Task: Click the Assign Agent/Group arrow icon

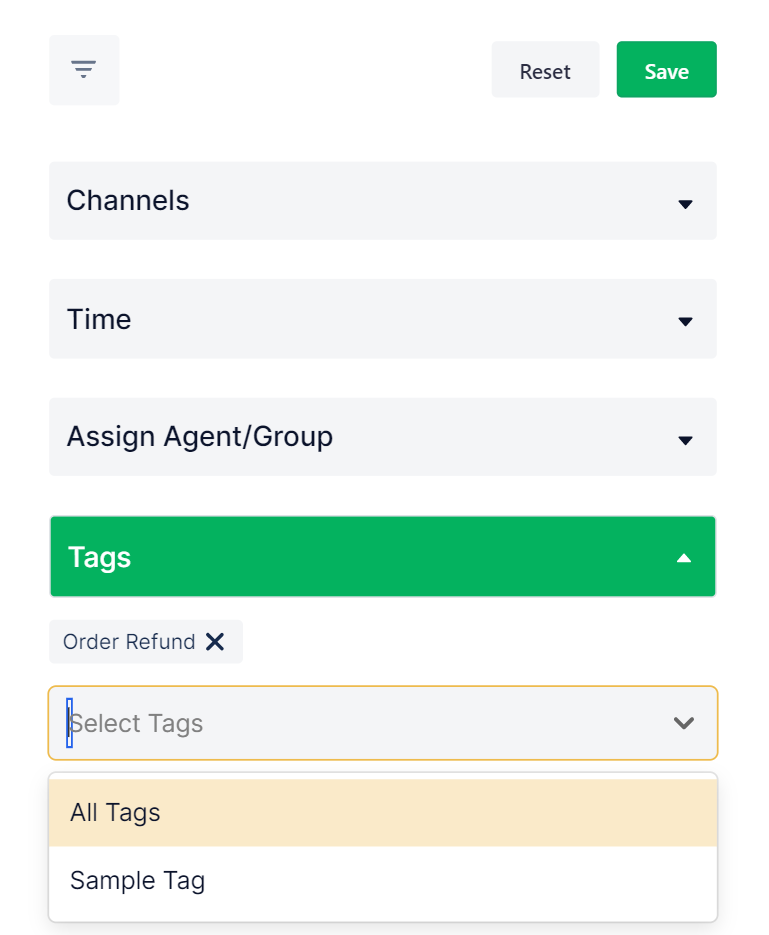Action: pyautogui.click(x=685, y=440)
